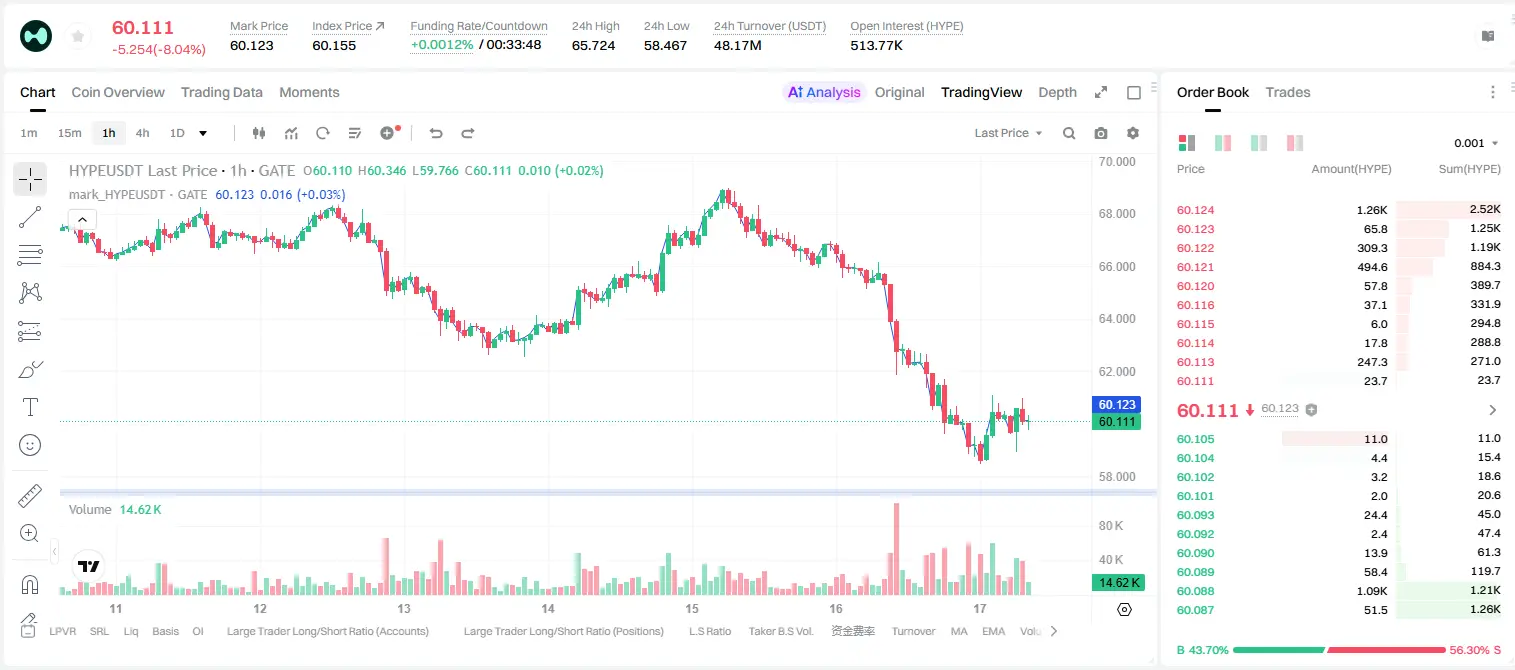Open the Last Price dropdown
Viewport: 1515px width, 670px height.
coord(1008,133)
